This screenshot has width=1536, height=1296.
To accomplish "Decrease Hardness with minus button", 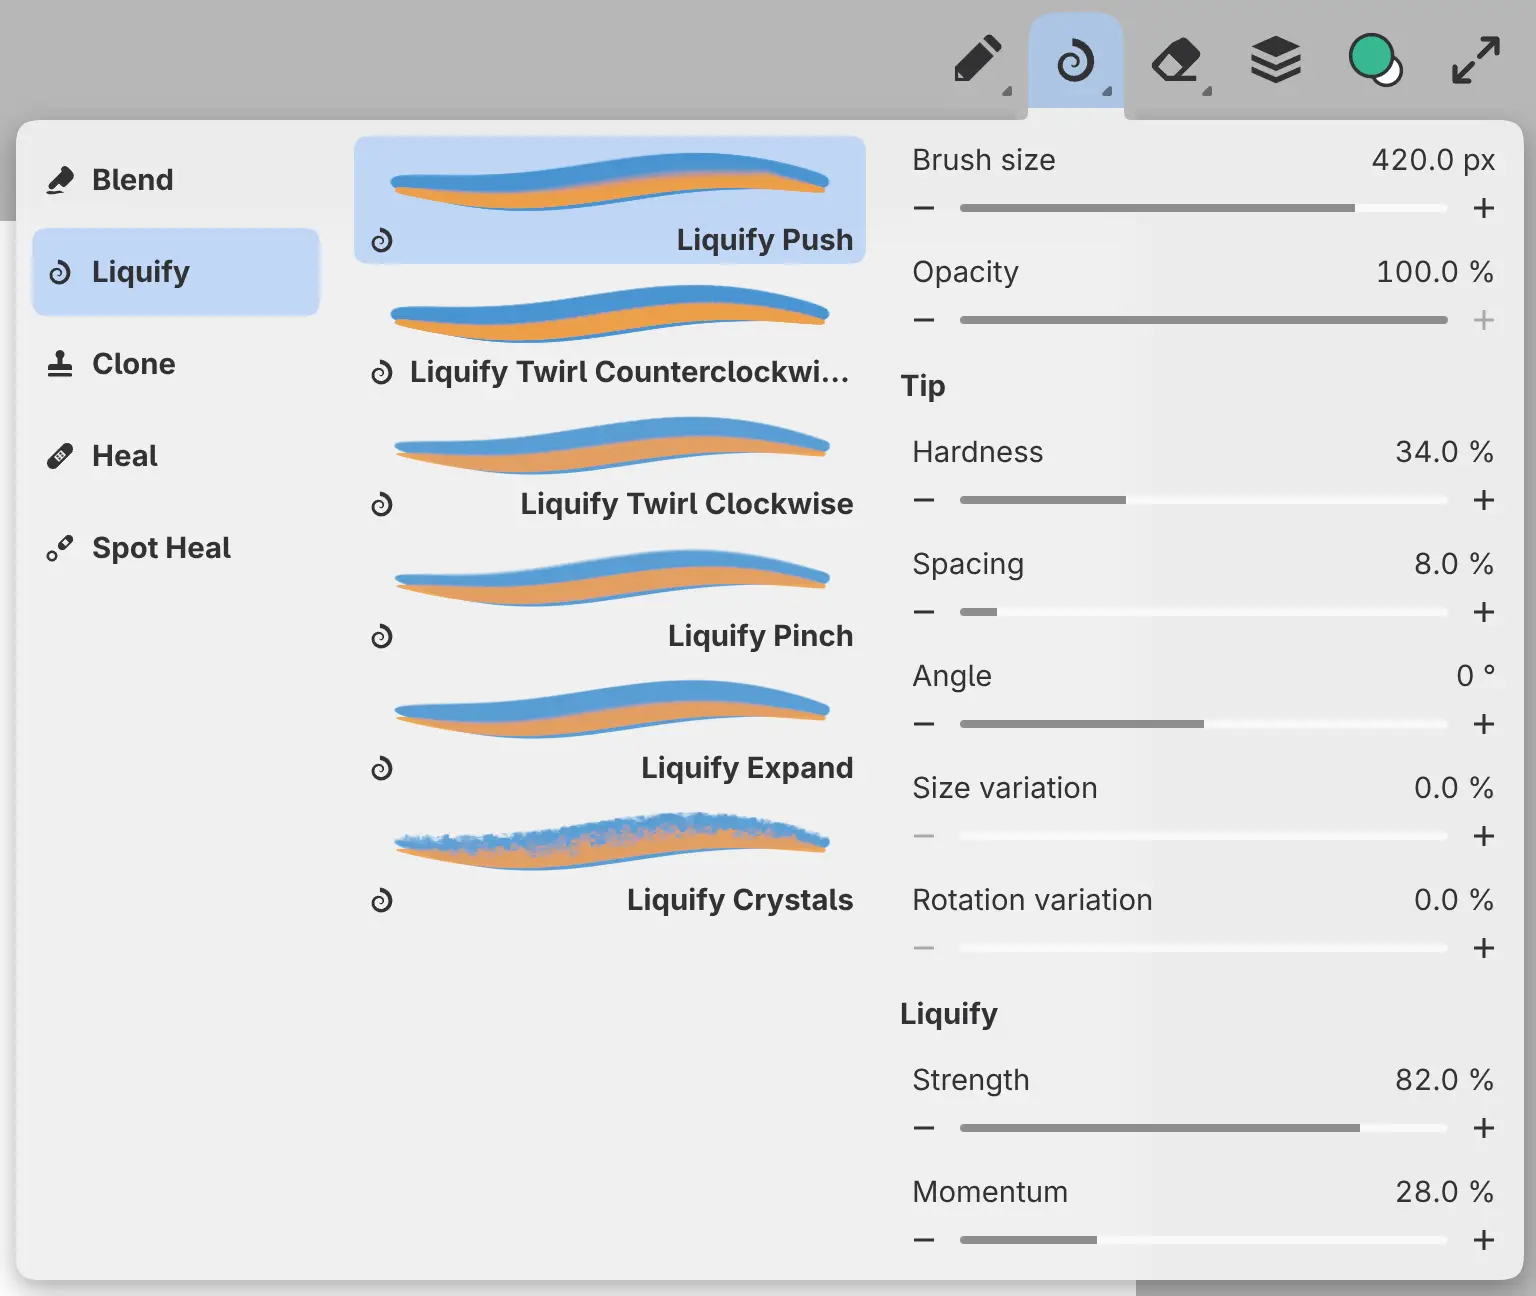I will [x=924, y=500].
